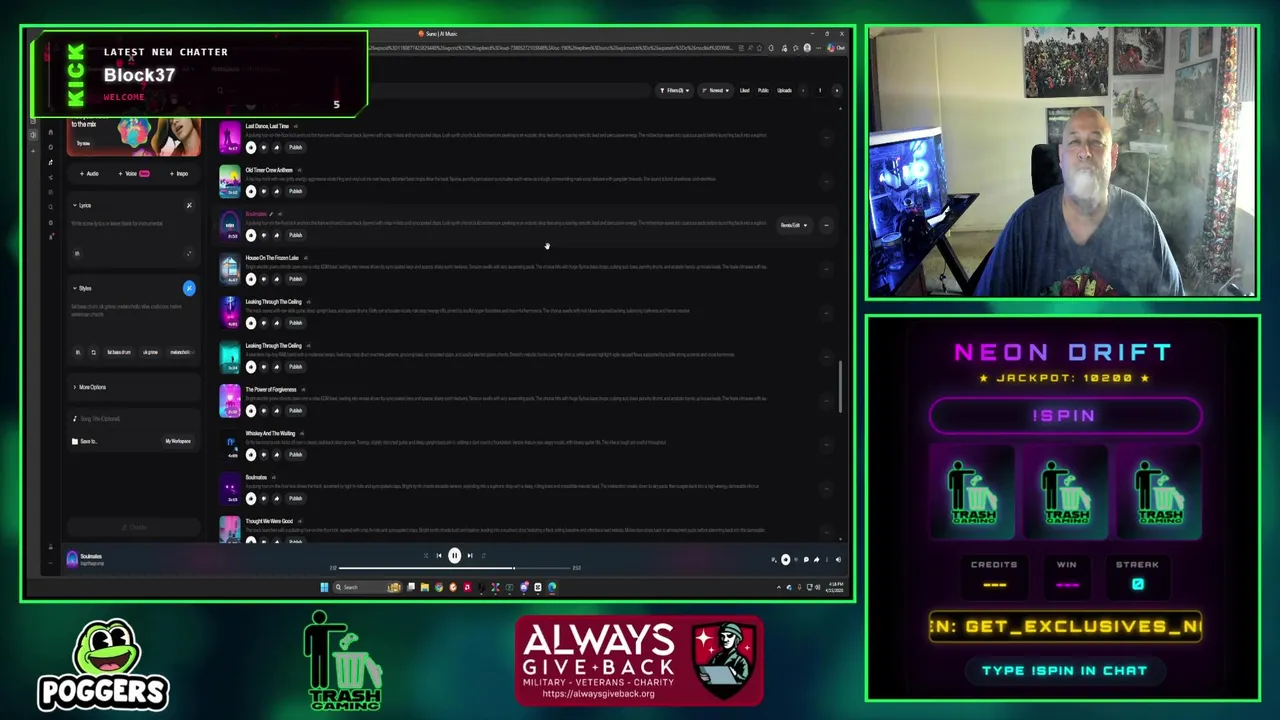
Task: Open more options for The Power of Forgiveness
Action: pos(826,401)
